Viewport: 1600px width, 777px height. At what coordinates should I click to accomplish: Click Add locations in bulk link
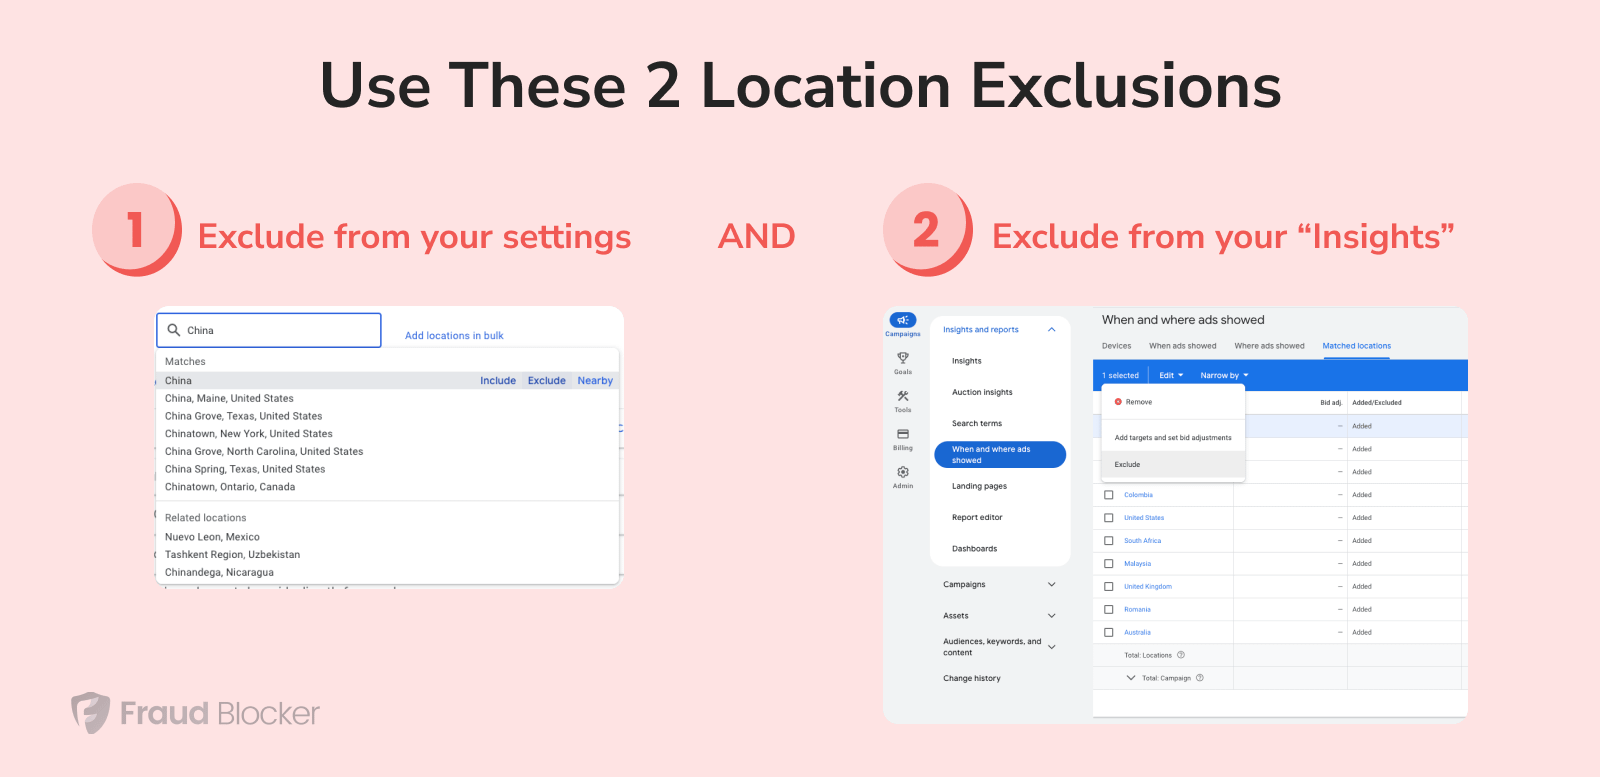(x=454, y=336)
